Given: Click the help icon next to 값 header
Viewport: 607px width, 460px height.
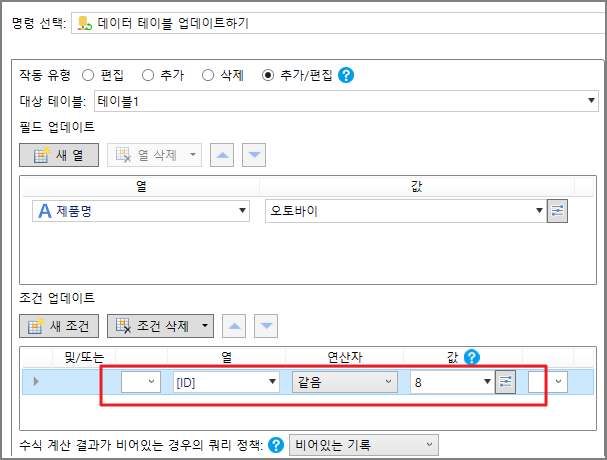Looking at the screenshot, I should point(472,357).
